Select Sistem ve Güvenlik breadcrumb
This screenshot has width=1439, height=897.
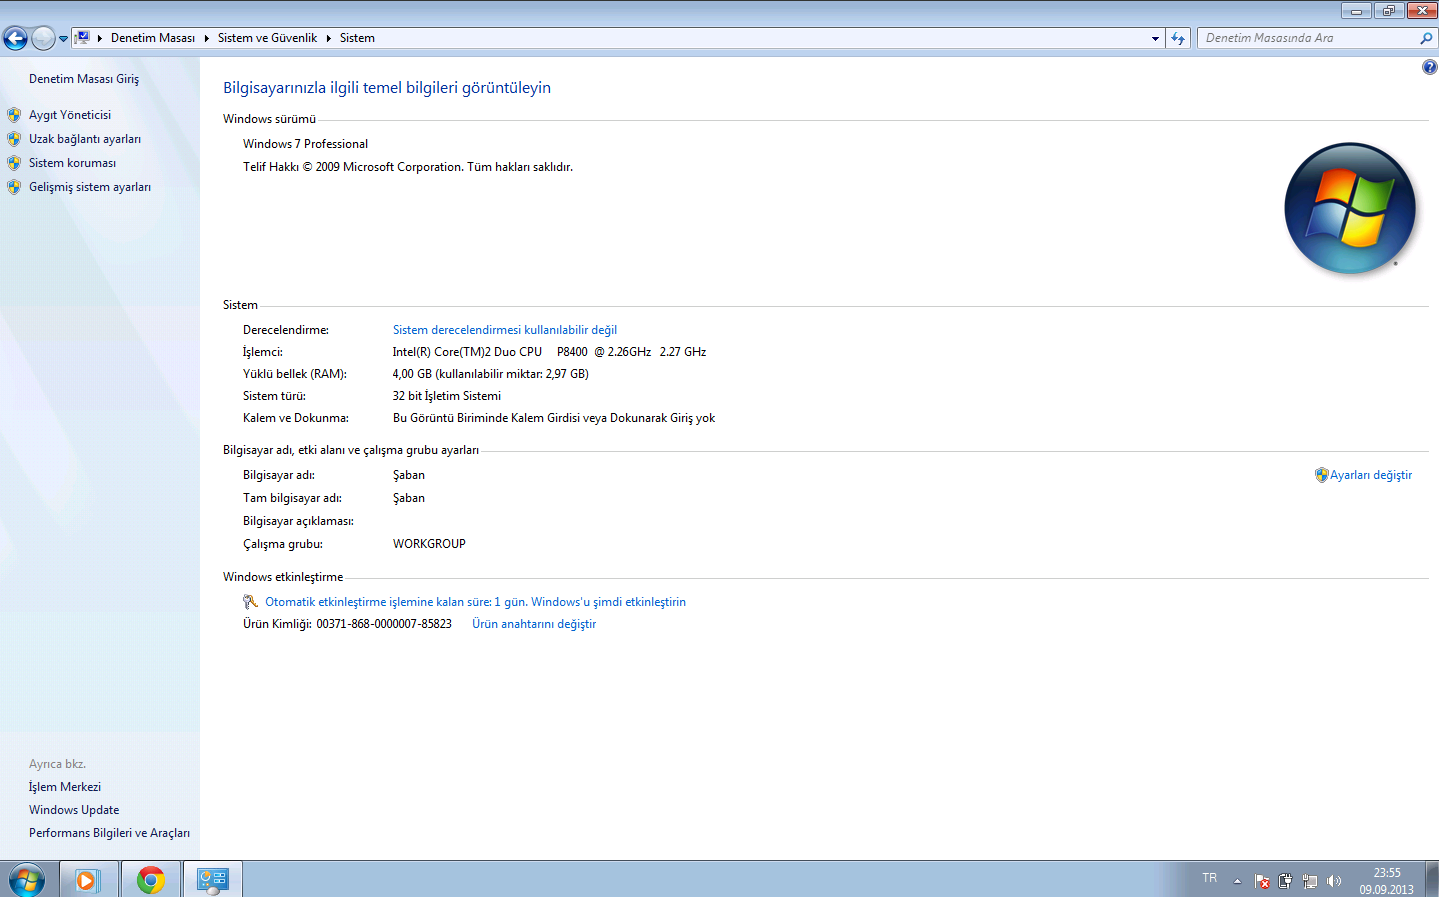coord(267,38)
